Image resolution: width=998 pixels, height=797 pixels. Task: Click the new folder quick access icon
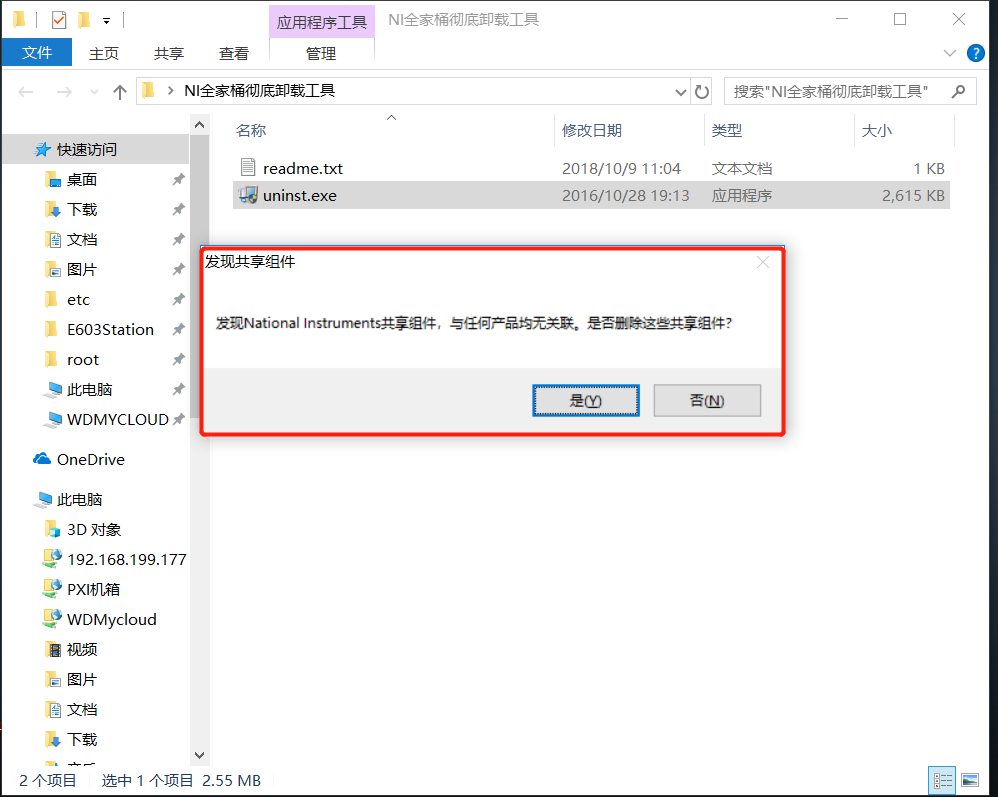click(x=84, y=20)
